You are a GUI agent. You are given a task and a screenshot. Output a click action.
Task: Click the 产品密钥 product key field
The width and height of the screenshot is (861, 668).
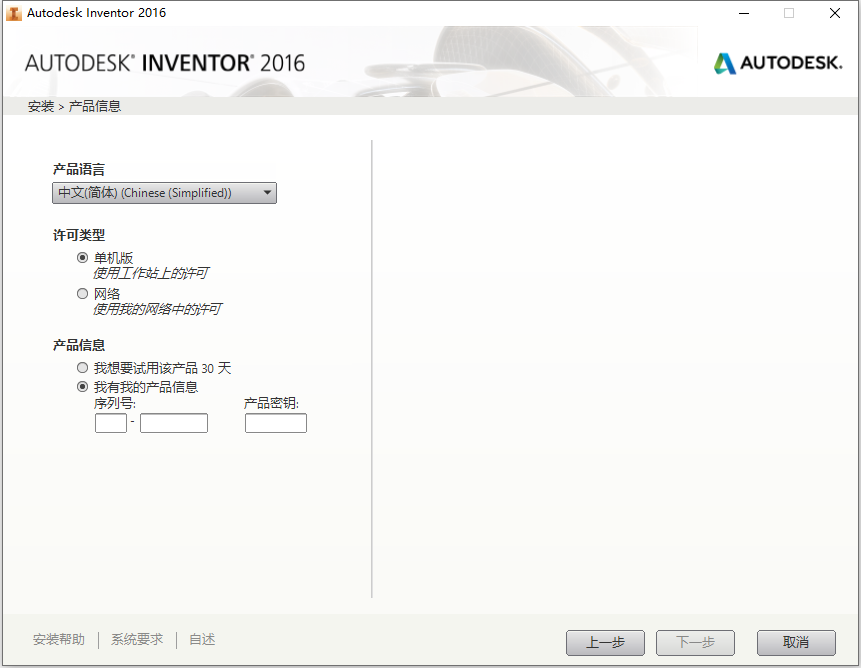276,423
